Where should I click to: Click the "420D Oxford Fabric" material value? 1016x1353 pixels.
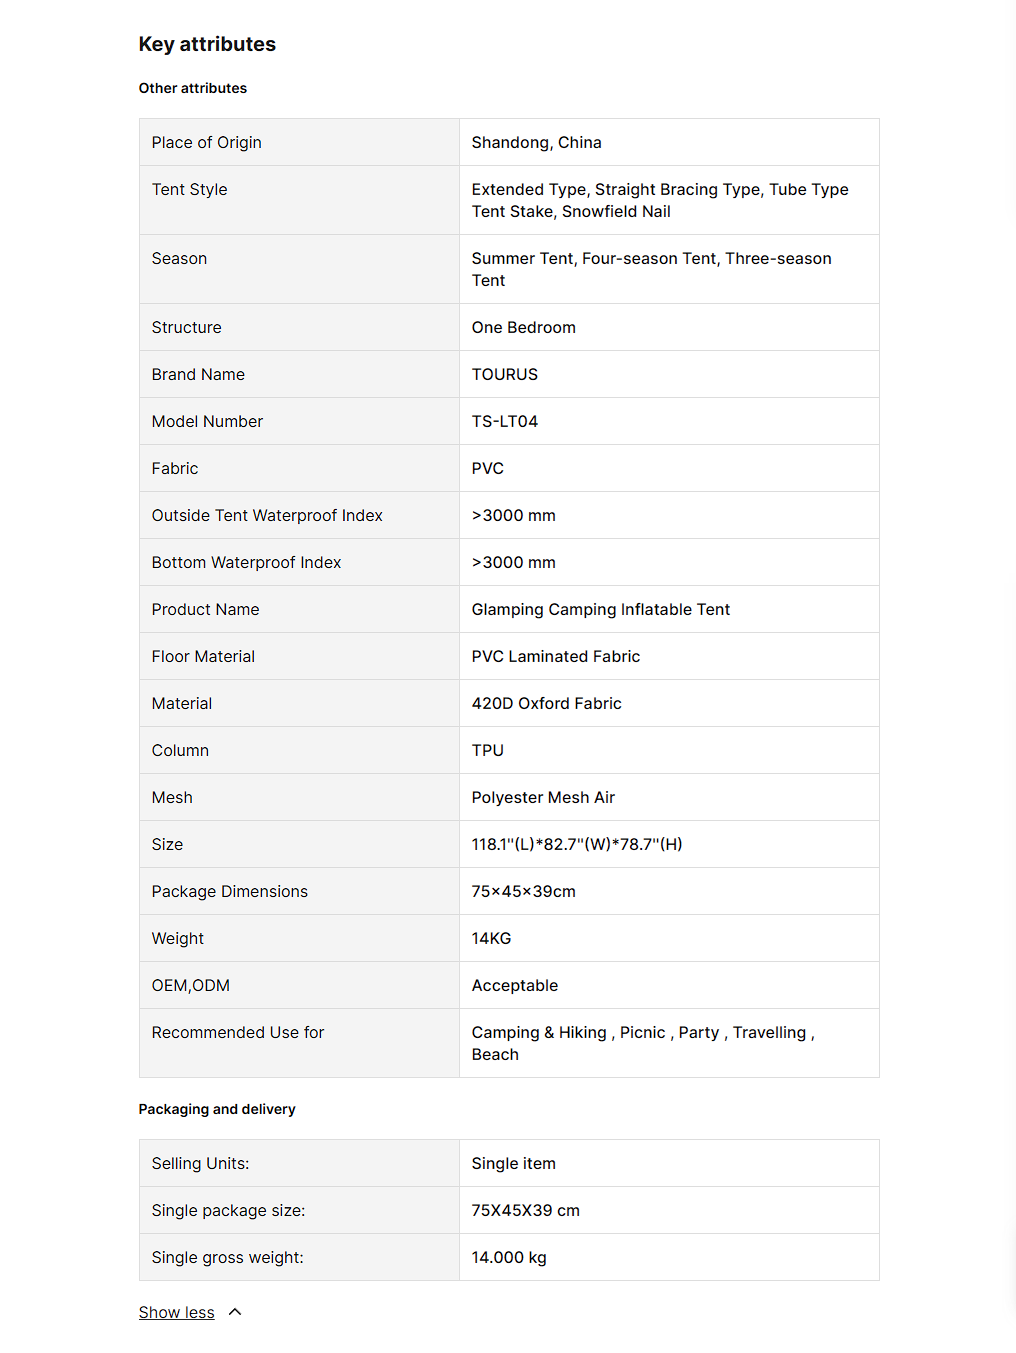[x=546, y=703]
